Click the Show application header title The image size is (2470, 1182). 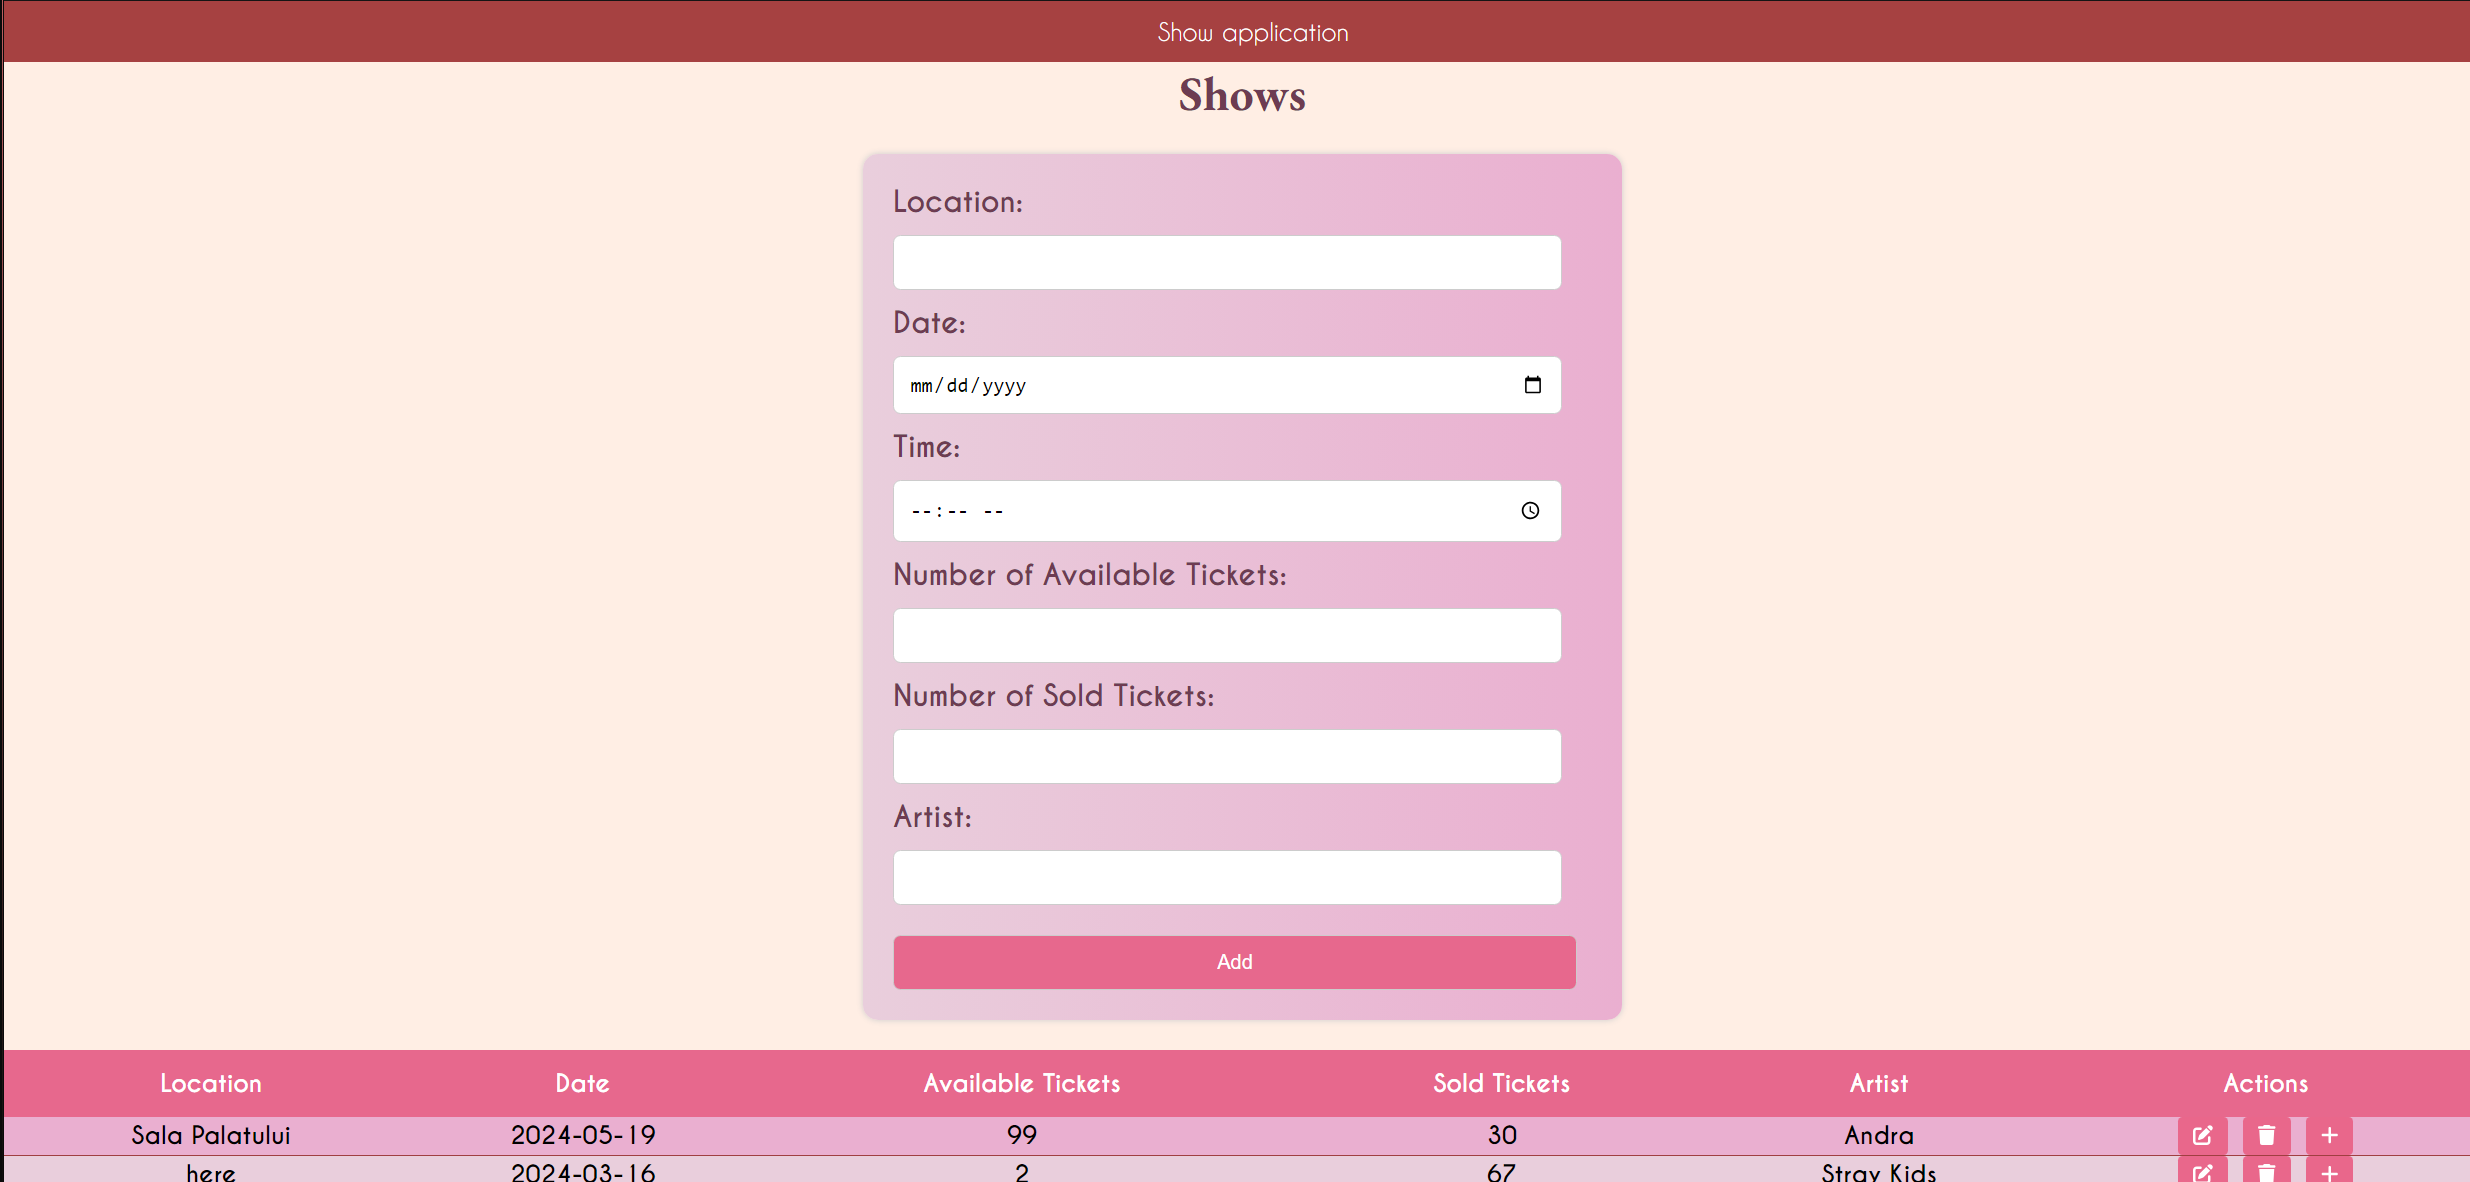pos(1252,32)
